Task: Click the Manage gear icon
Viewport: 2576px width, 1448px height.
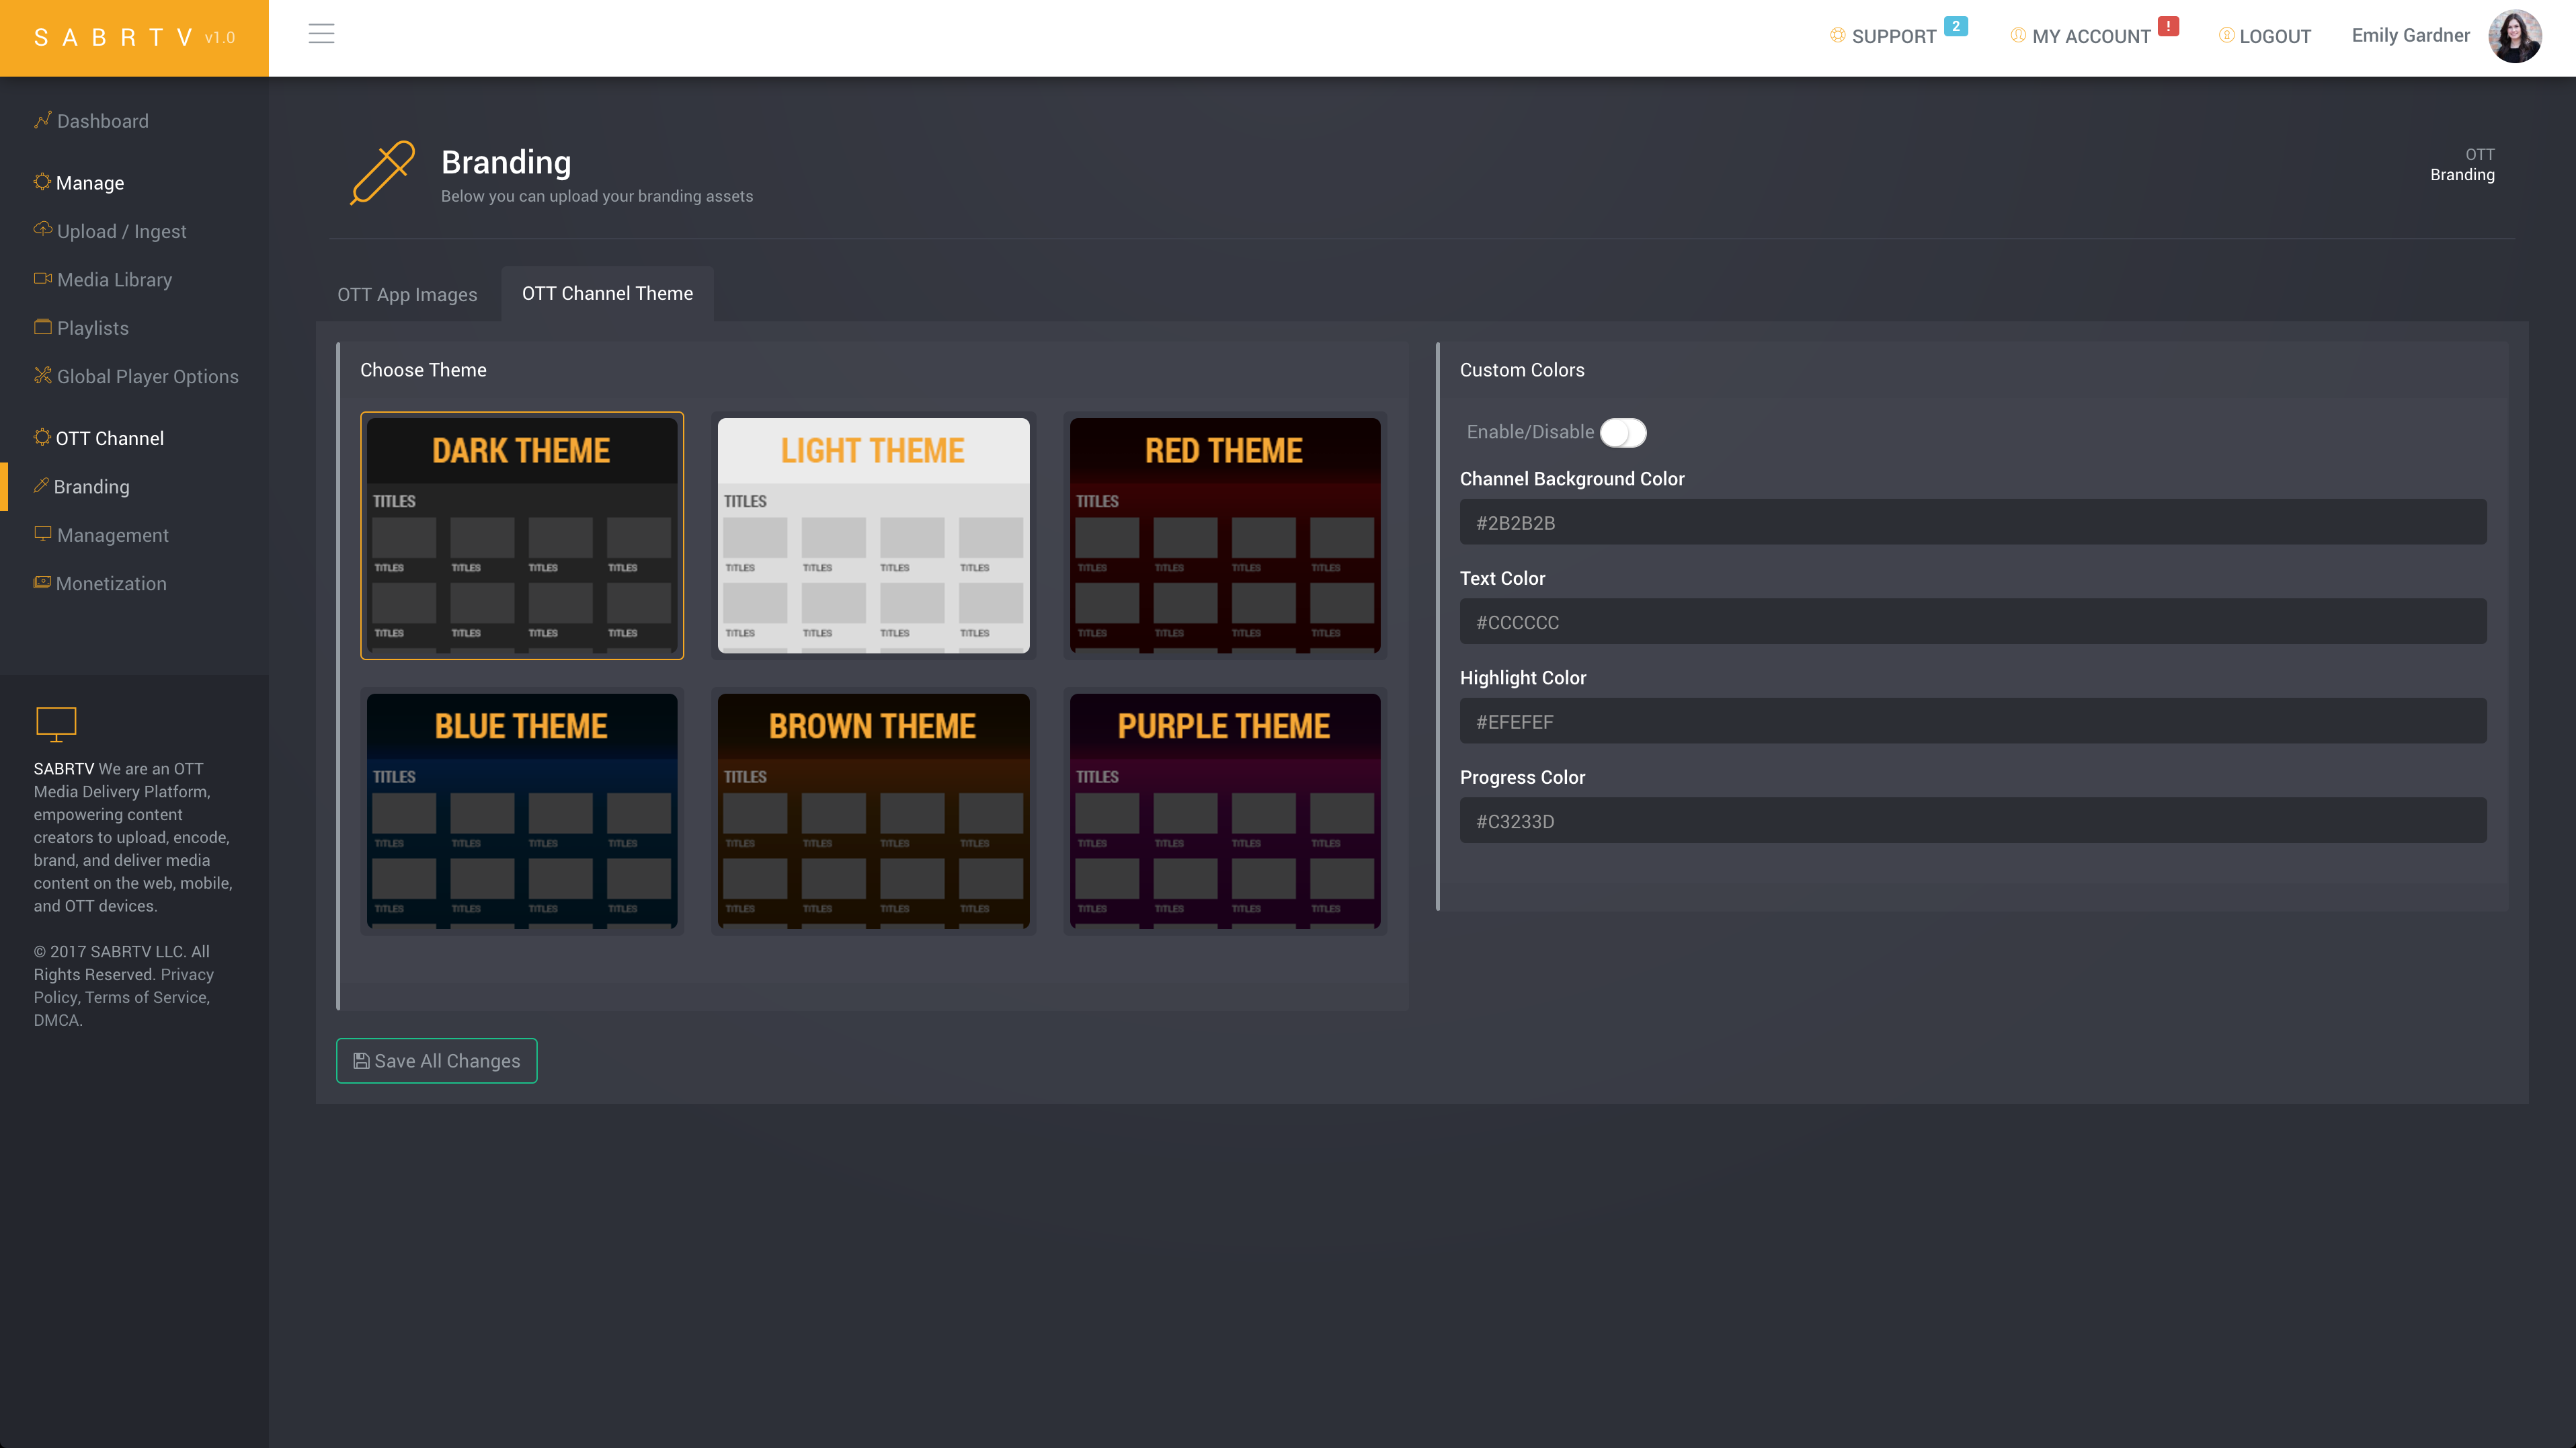Action: point(42,181)
